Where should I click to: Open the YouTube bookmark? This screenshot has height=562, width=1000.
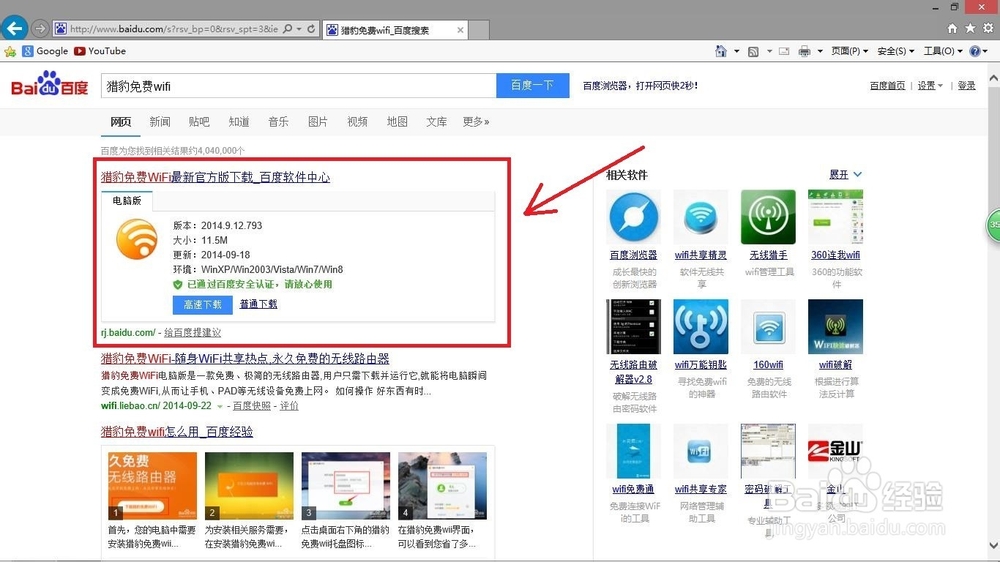click(100, 51)
